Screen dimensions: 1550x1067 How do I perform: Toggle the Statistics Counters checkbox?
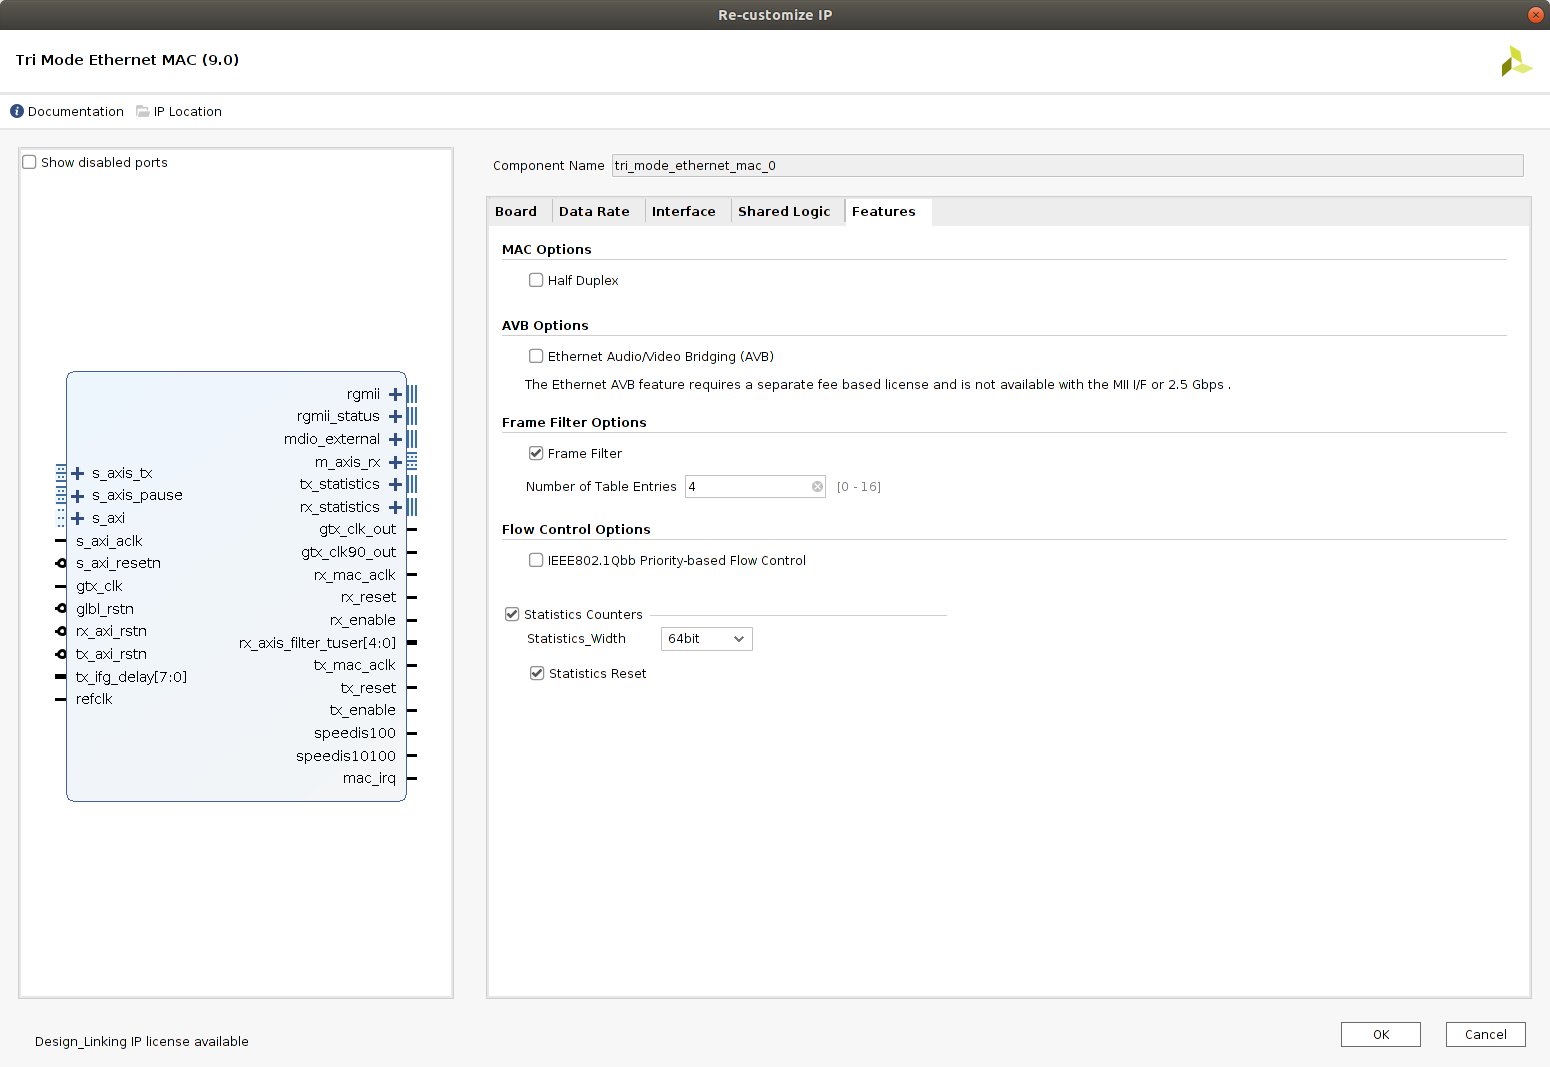pyautogui.click(x=512, y=614)
